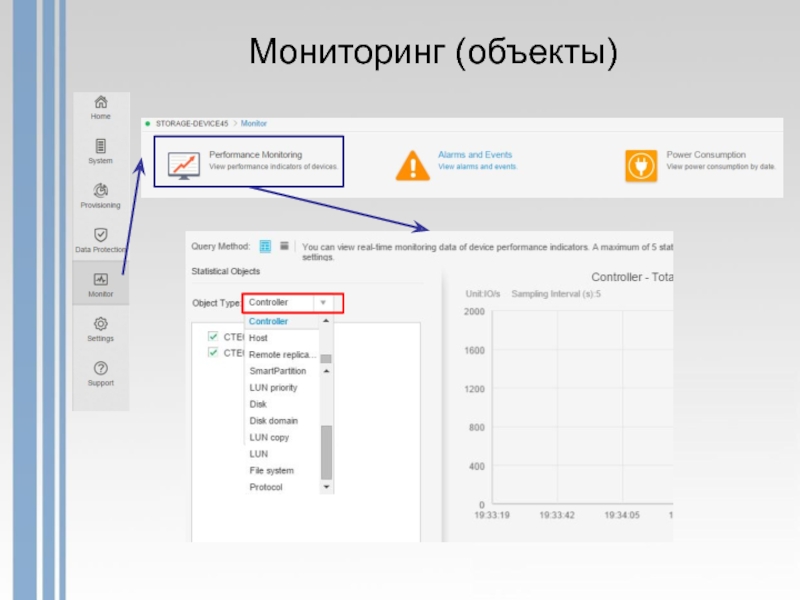Click the Alarms and Events warning icon

(412, 165)
